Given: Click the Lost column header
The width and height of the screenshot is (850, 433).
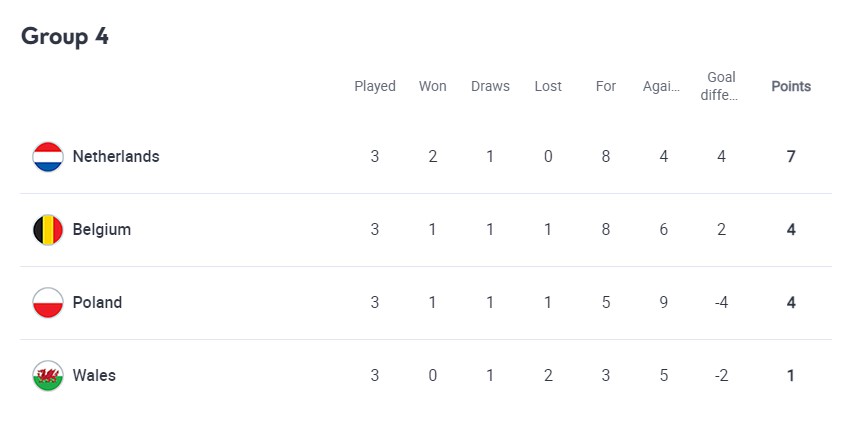Looking at the screenshot, I should 548,86.
